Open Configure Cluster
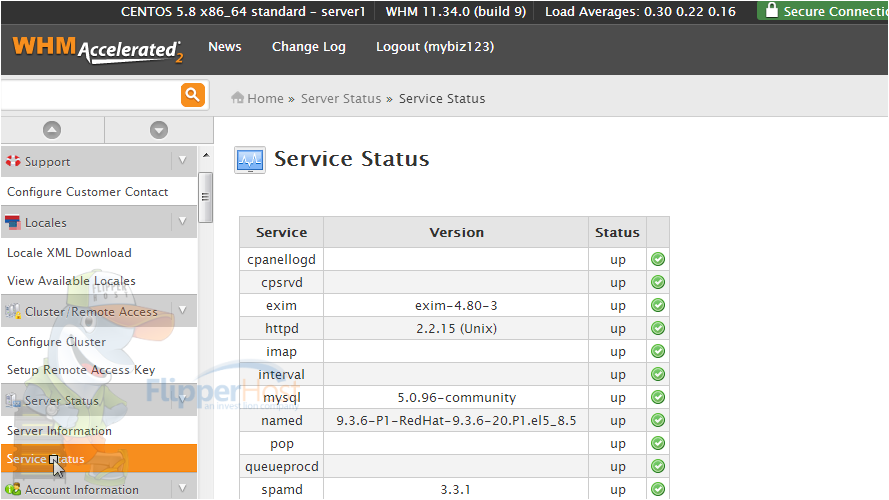The width and height of the screenshot is (889, 500). click(56, 342)
